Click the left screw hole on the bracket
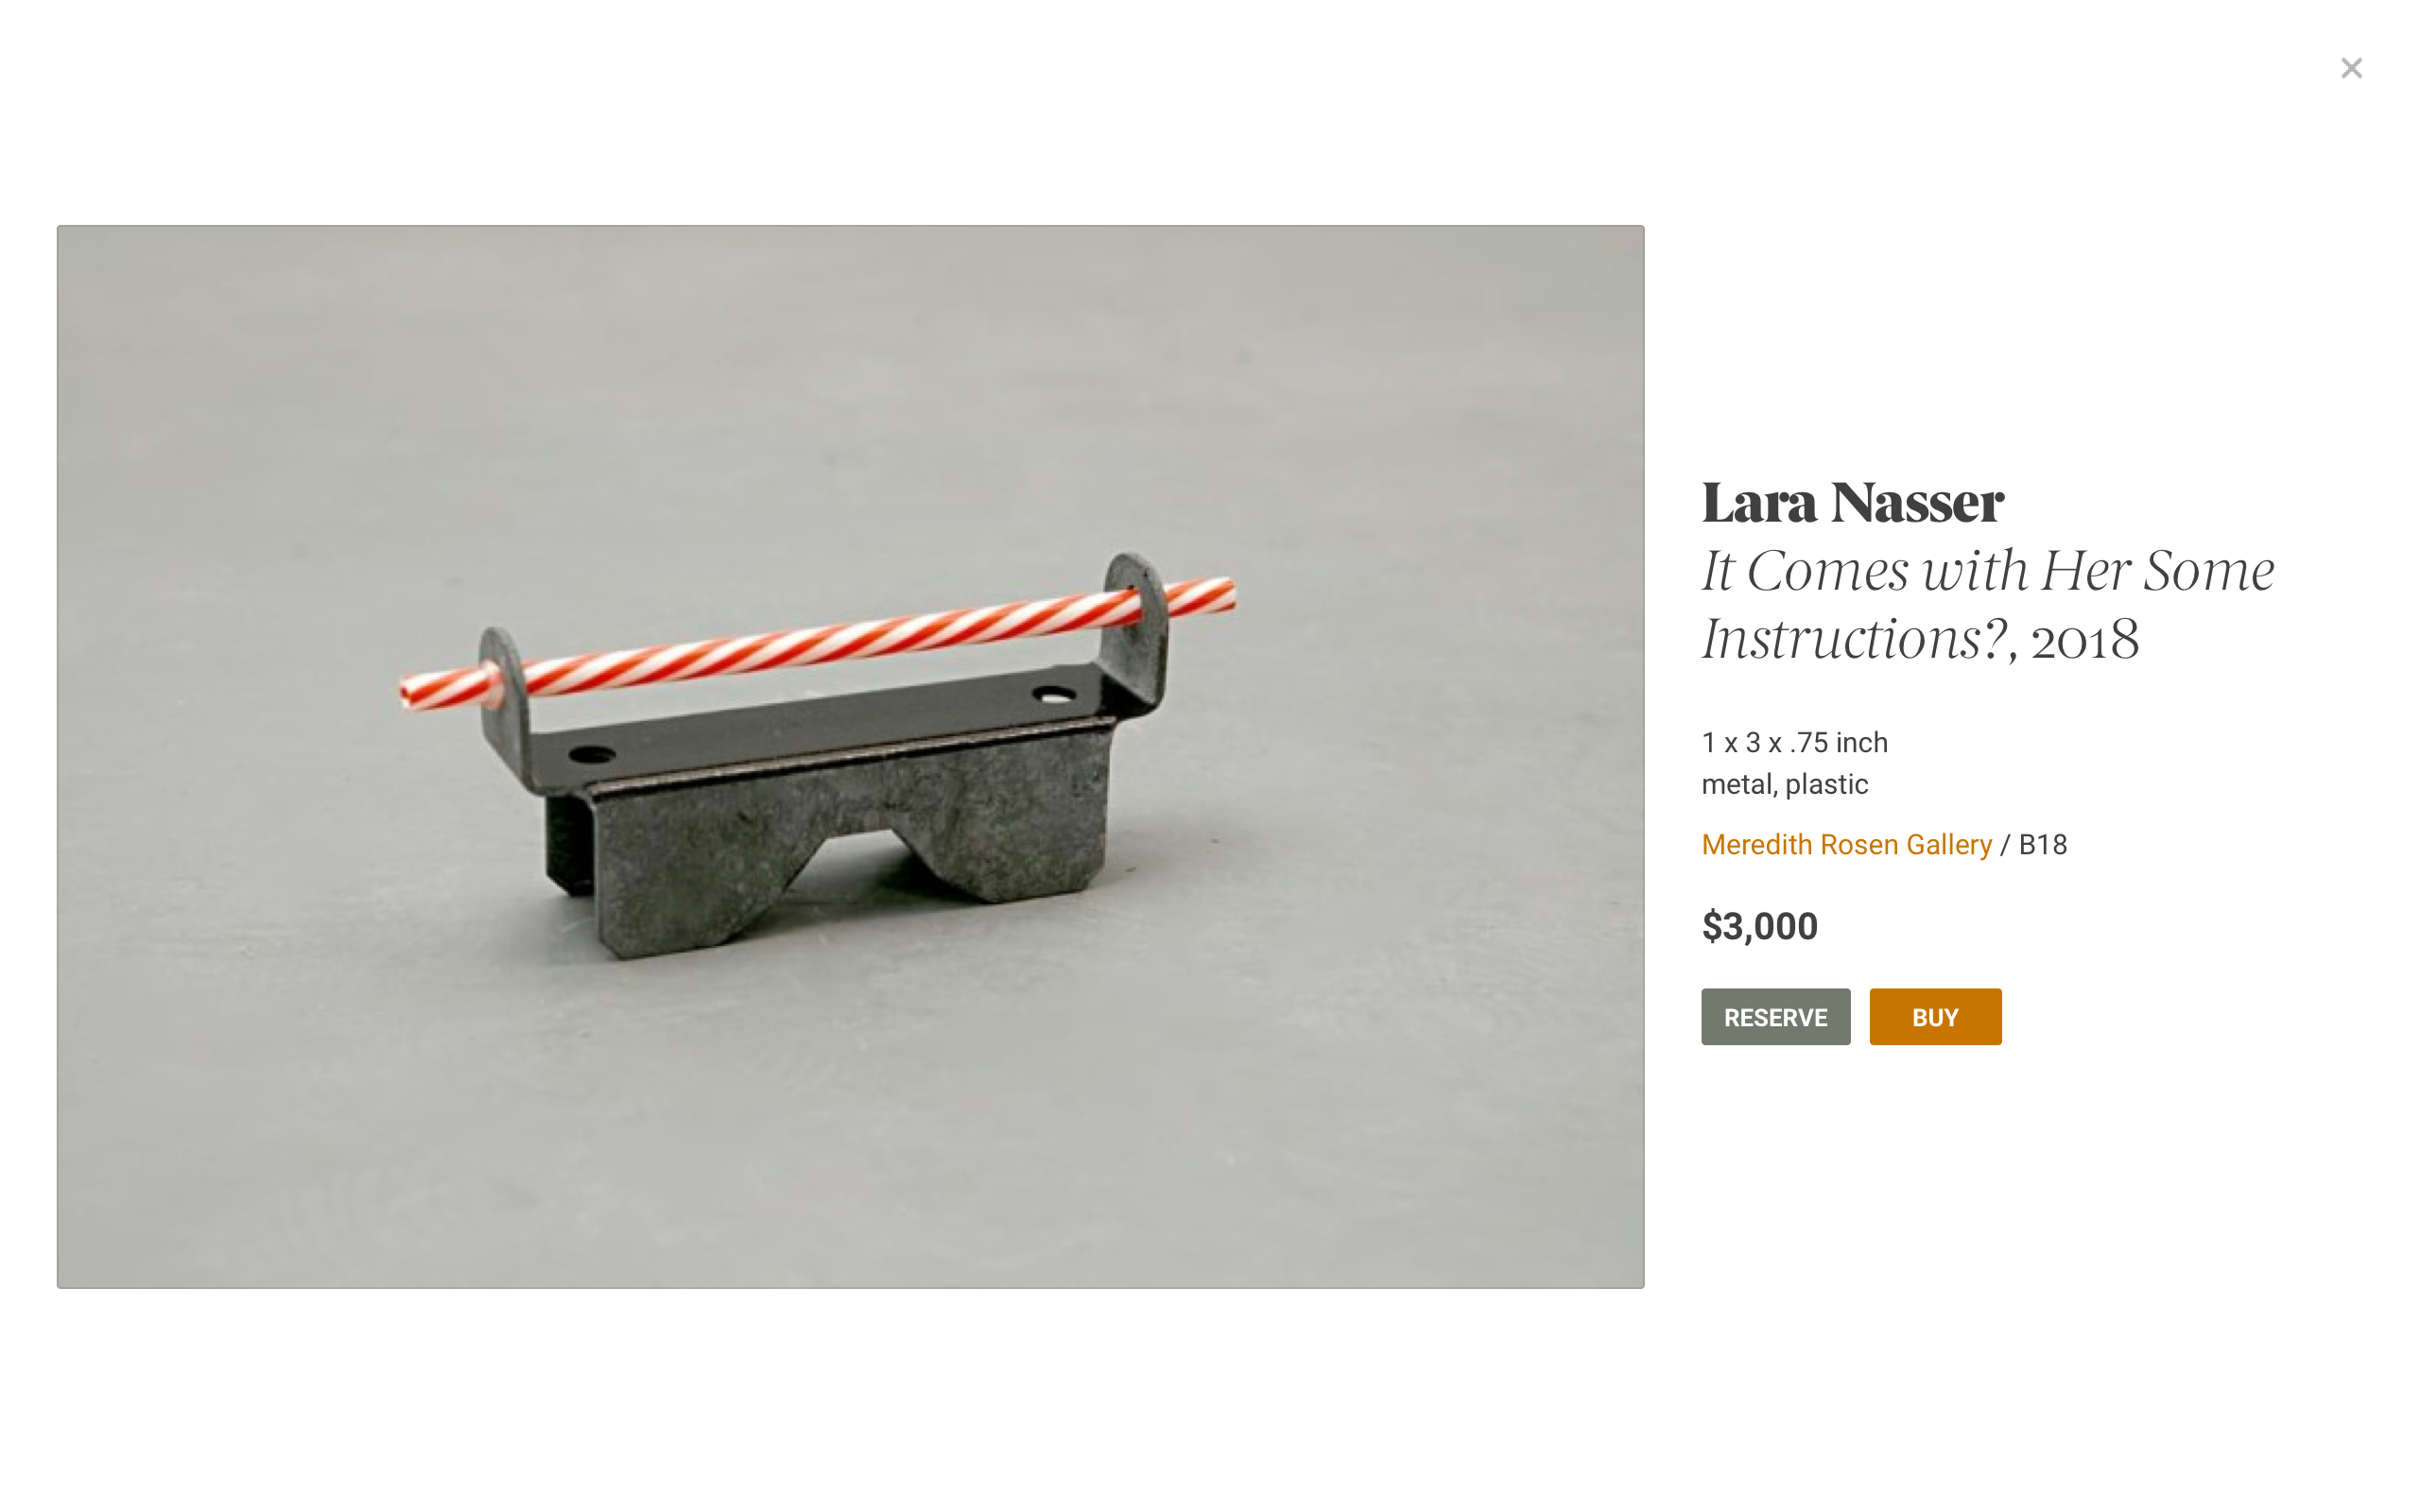2420x1512 pixels. pos(591,753)
